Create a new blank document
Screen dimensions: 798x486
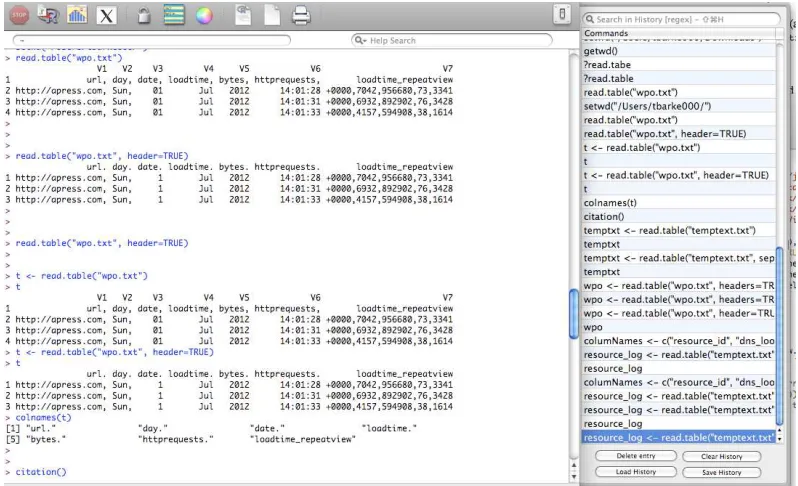point(272,15)
